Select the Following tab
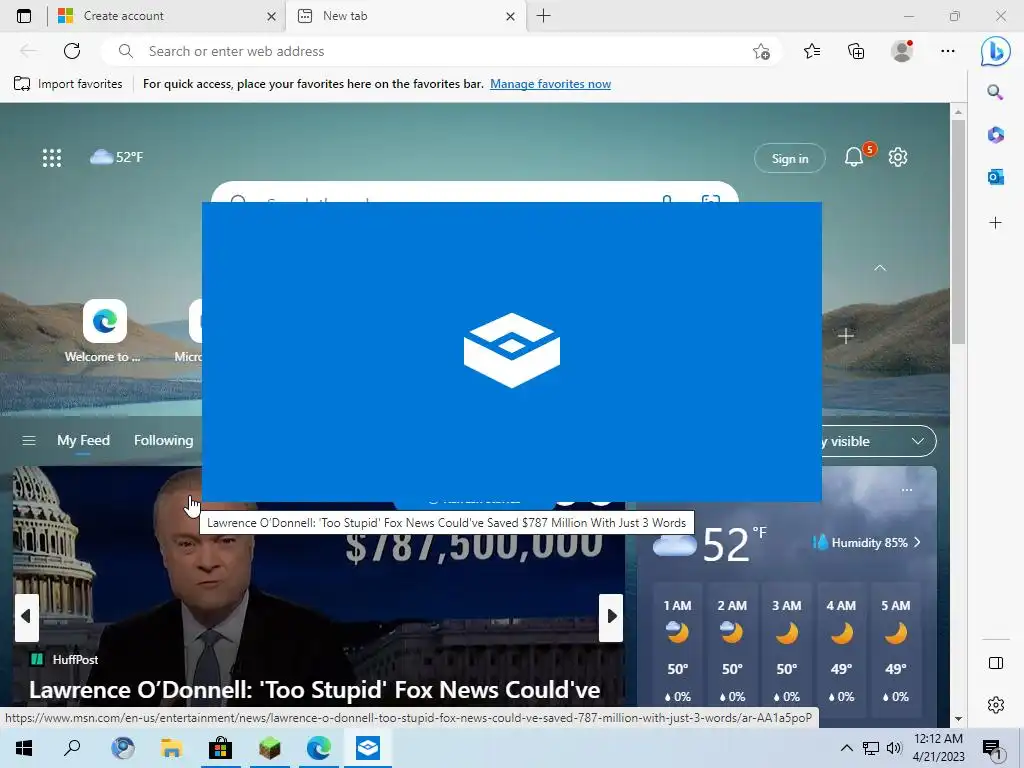 tap(163, 441)
